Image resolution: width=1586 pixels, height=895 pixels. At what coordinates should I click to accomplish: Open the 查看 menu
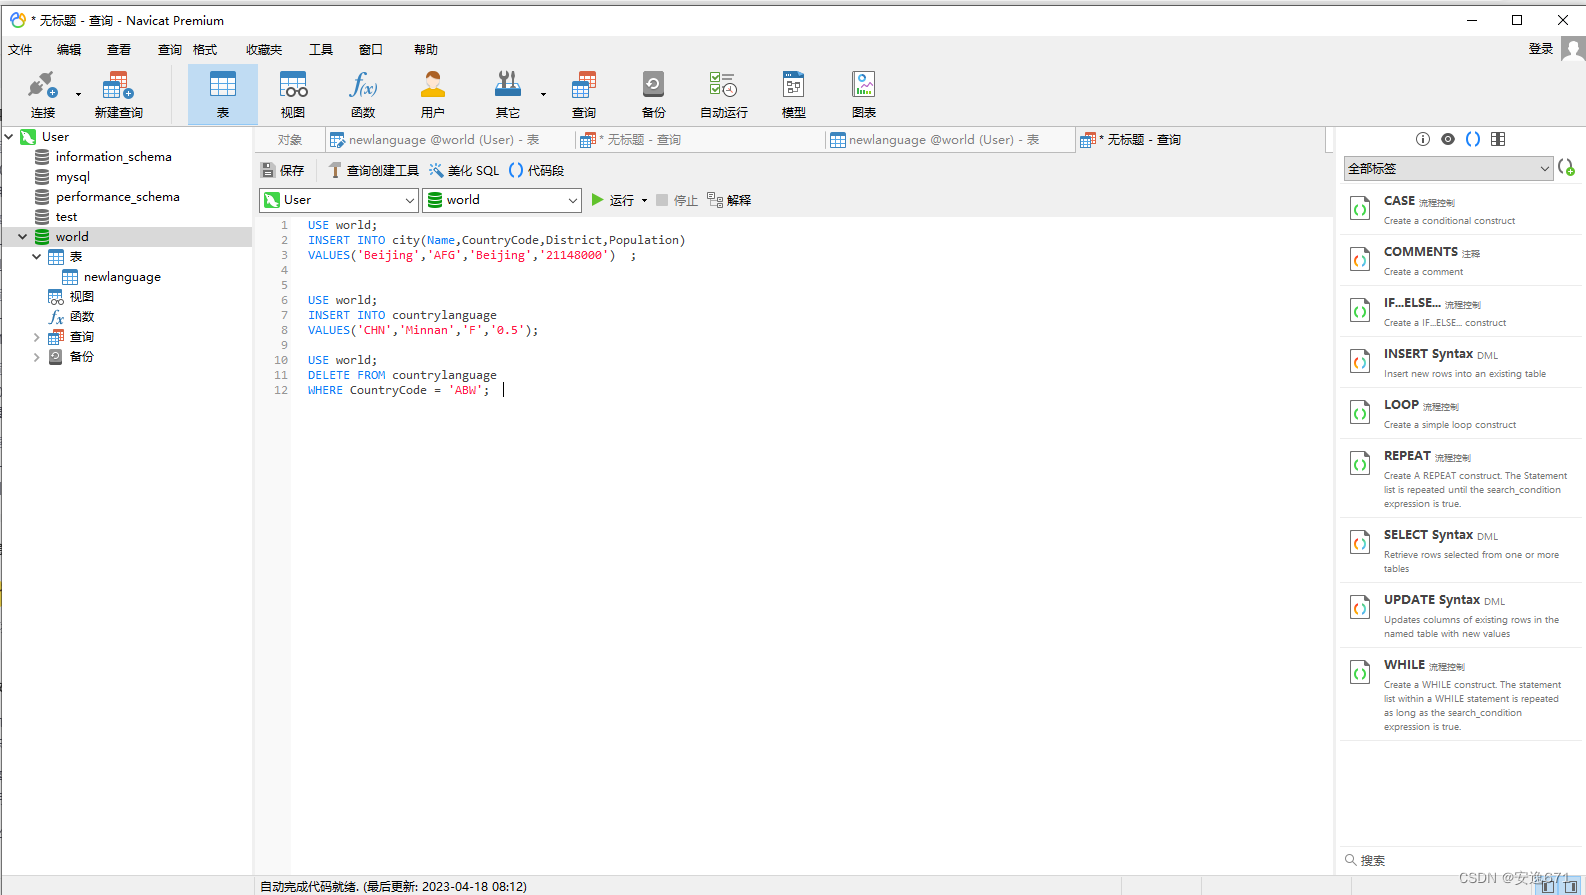[119, 49]
